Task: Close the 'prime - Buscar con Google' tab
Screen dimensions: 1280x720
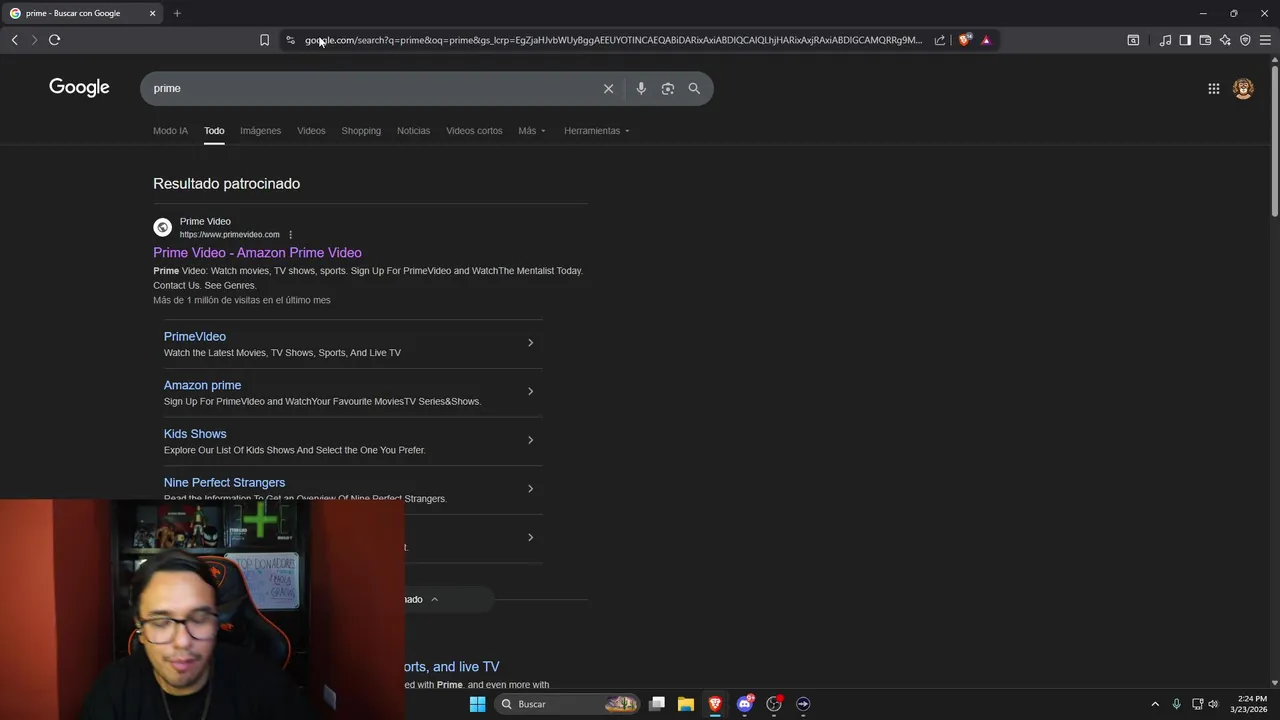Action: click(152, 13)
